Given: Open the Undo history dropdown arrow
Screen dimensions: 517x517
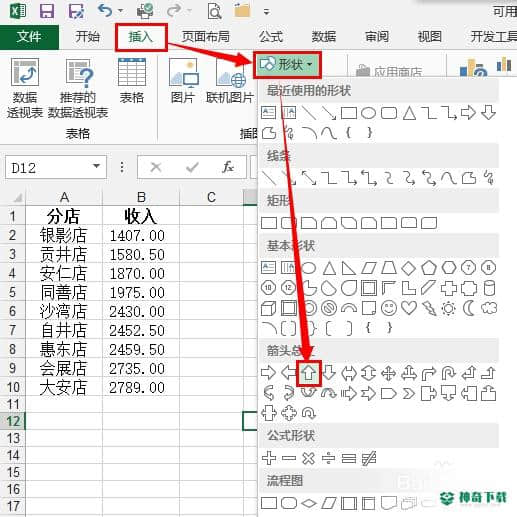Looking at the screenshot, I should click(x=121, y=11).
